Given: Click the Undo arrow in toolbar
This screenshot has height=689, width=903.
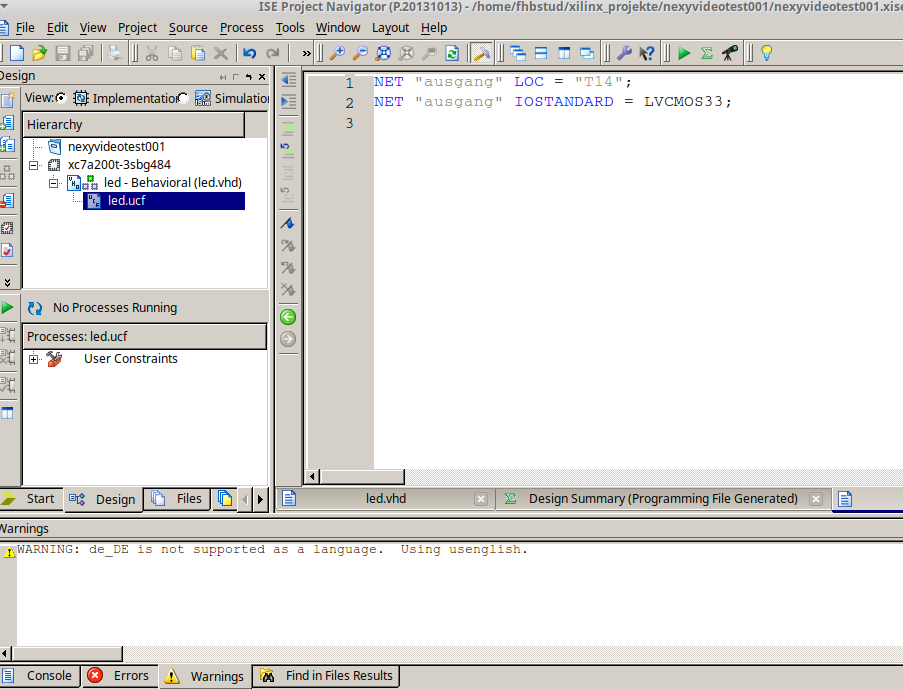Looking at the screenshot, I should click(x=249, y=53).
